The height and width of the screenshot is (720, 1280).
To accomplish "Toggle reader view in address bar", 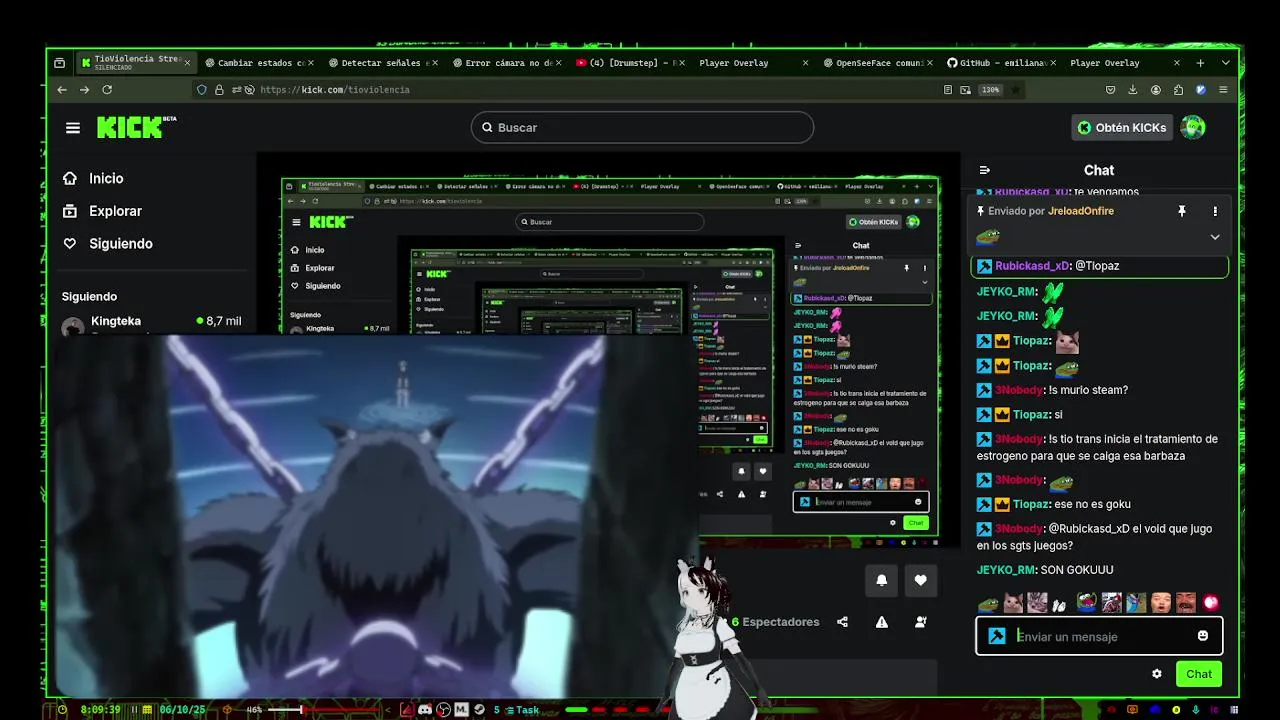I will point(948,90).
